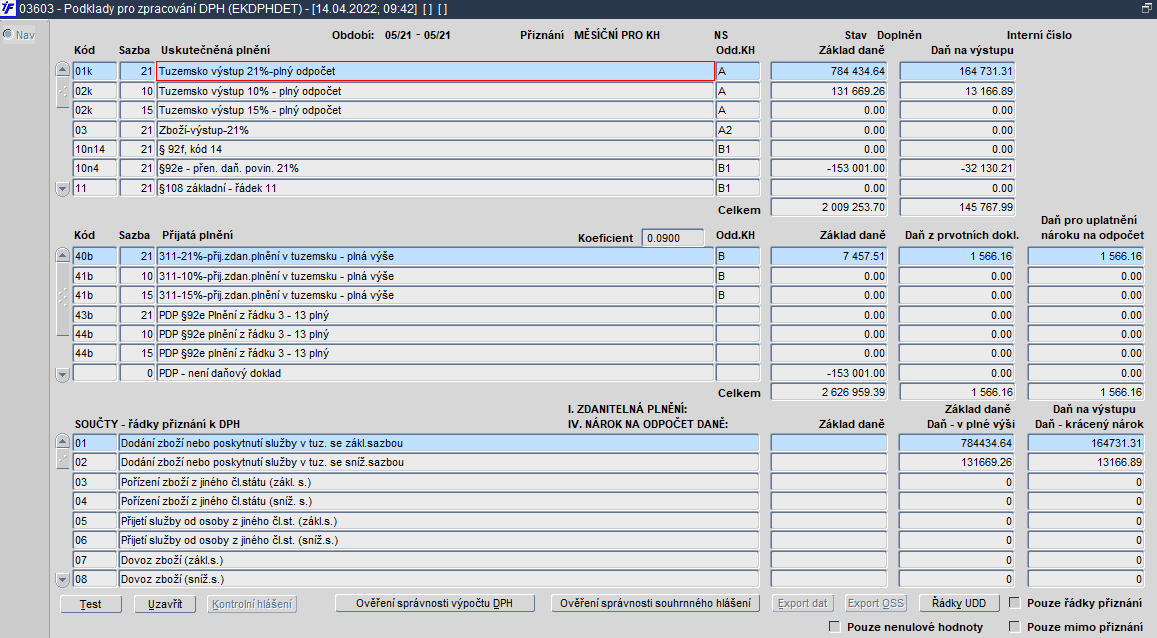Enable Pouze řádky přiznání checkbox

1015,603
